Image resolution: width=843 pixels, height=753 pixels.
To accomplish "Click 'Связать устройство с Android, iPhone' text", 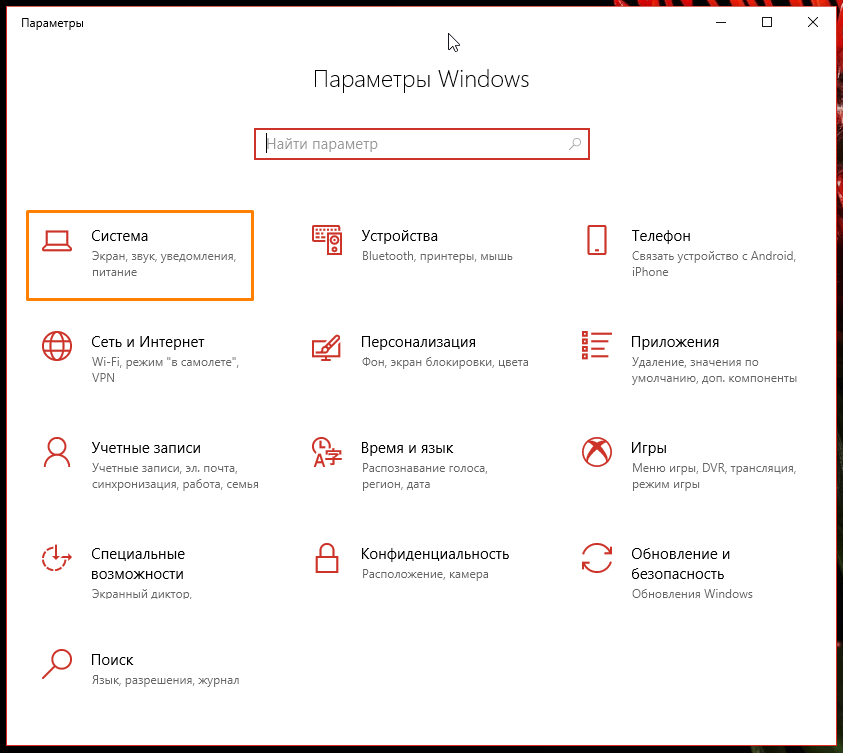I will (x=713, y=264).
